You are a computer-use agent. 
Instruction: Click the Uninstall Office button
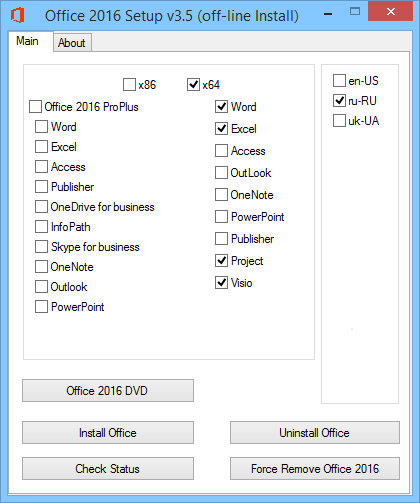315,433
